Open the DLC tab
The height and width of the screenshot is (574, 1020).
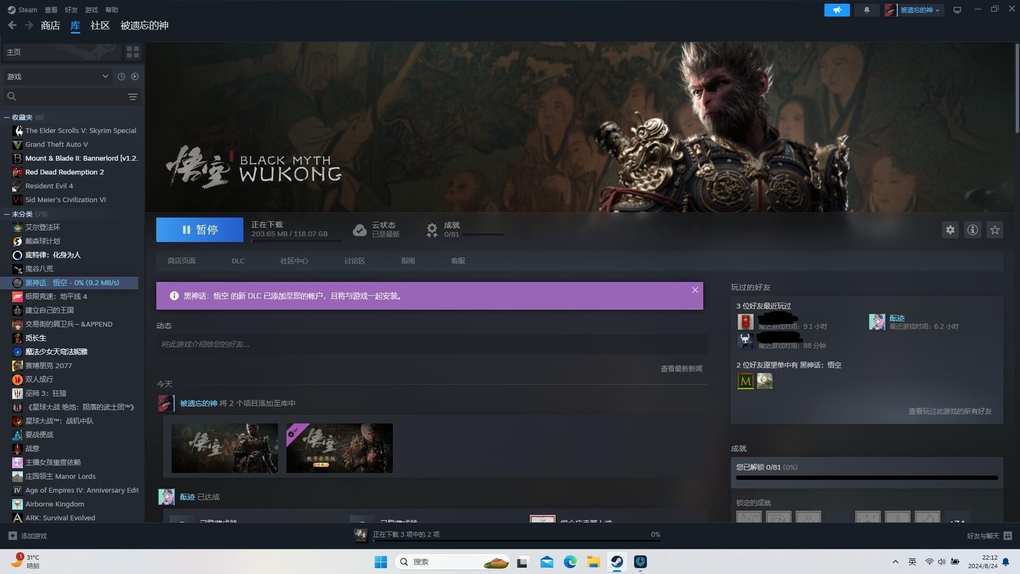point(238,260)
